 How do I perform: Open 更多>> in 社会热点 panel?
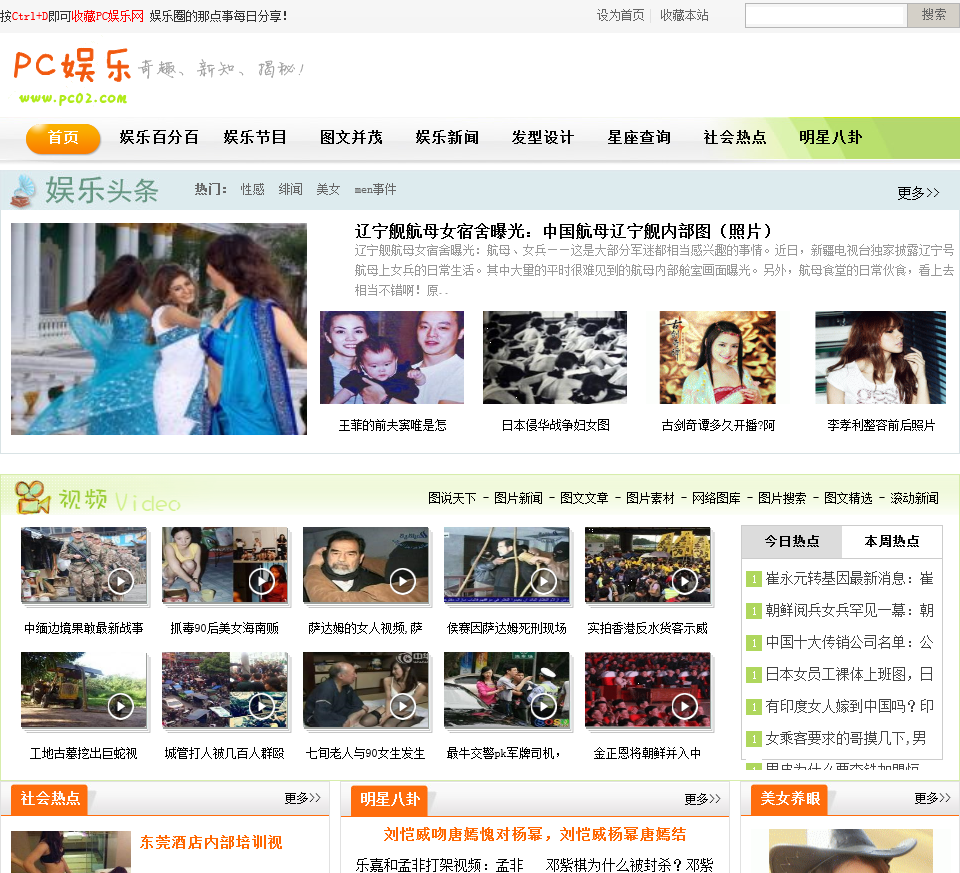pyautogui.click(x=302, y=798)
